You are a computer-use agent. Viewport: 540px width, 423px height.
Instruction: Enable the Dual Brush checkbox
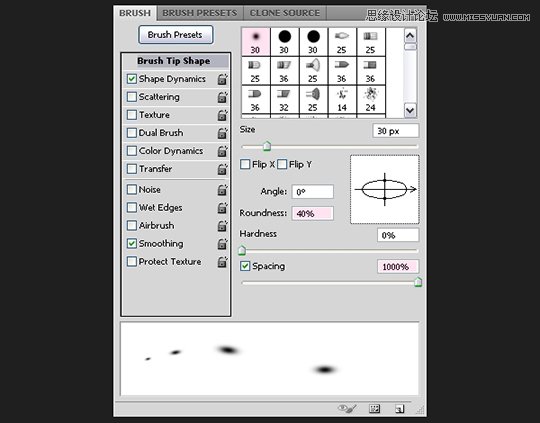tap(132, 133)
